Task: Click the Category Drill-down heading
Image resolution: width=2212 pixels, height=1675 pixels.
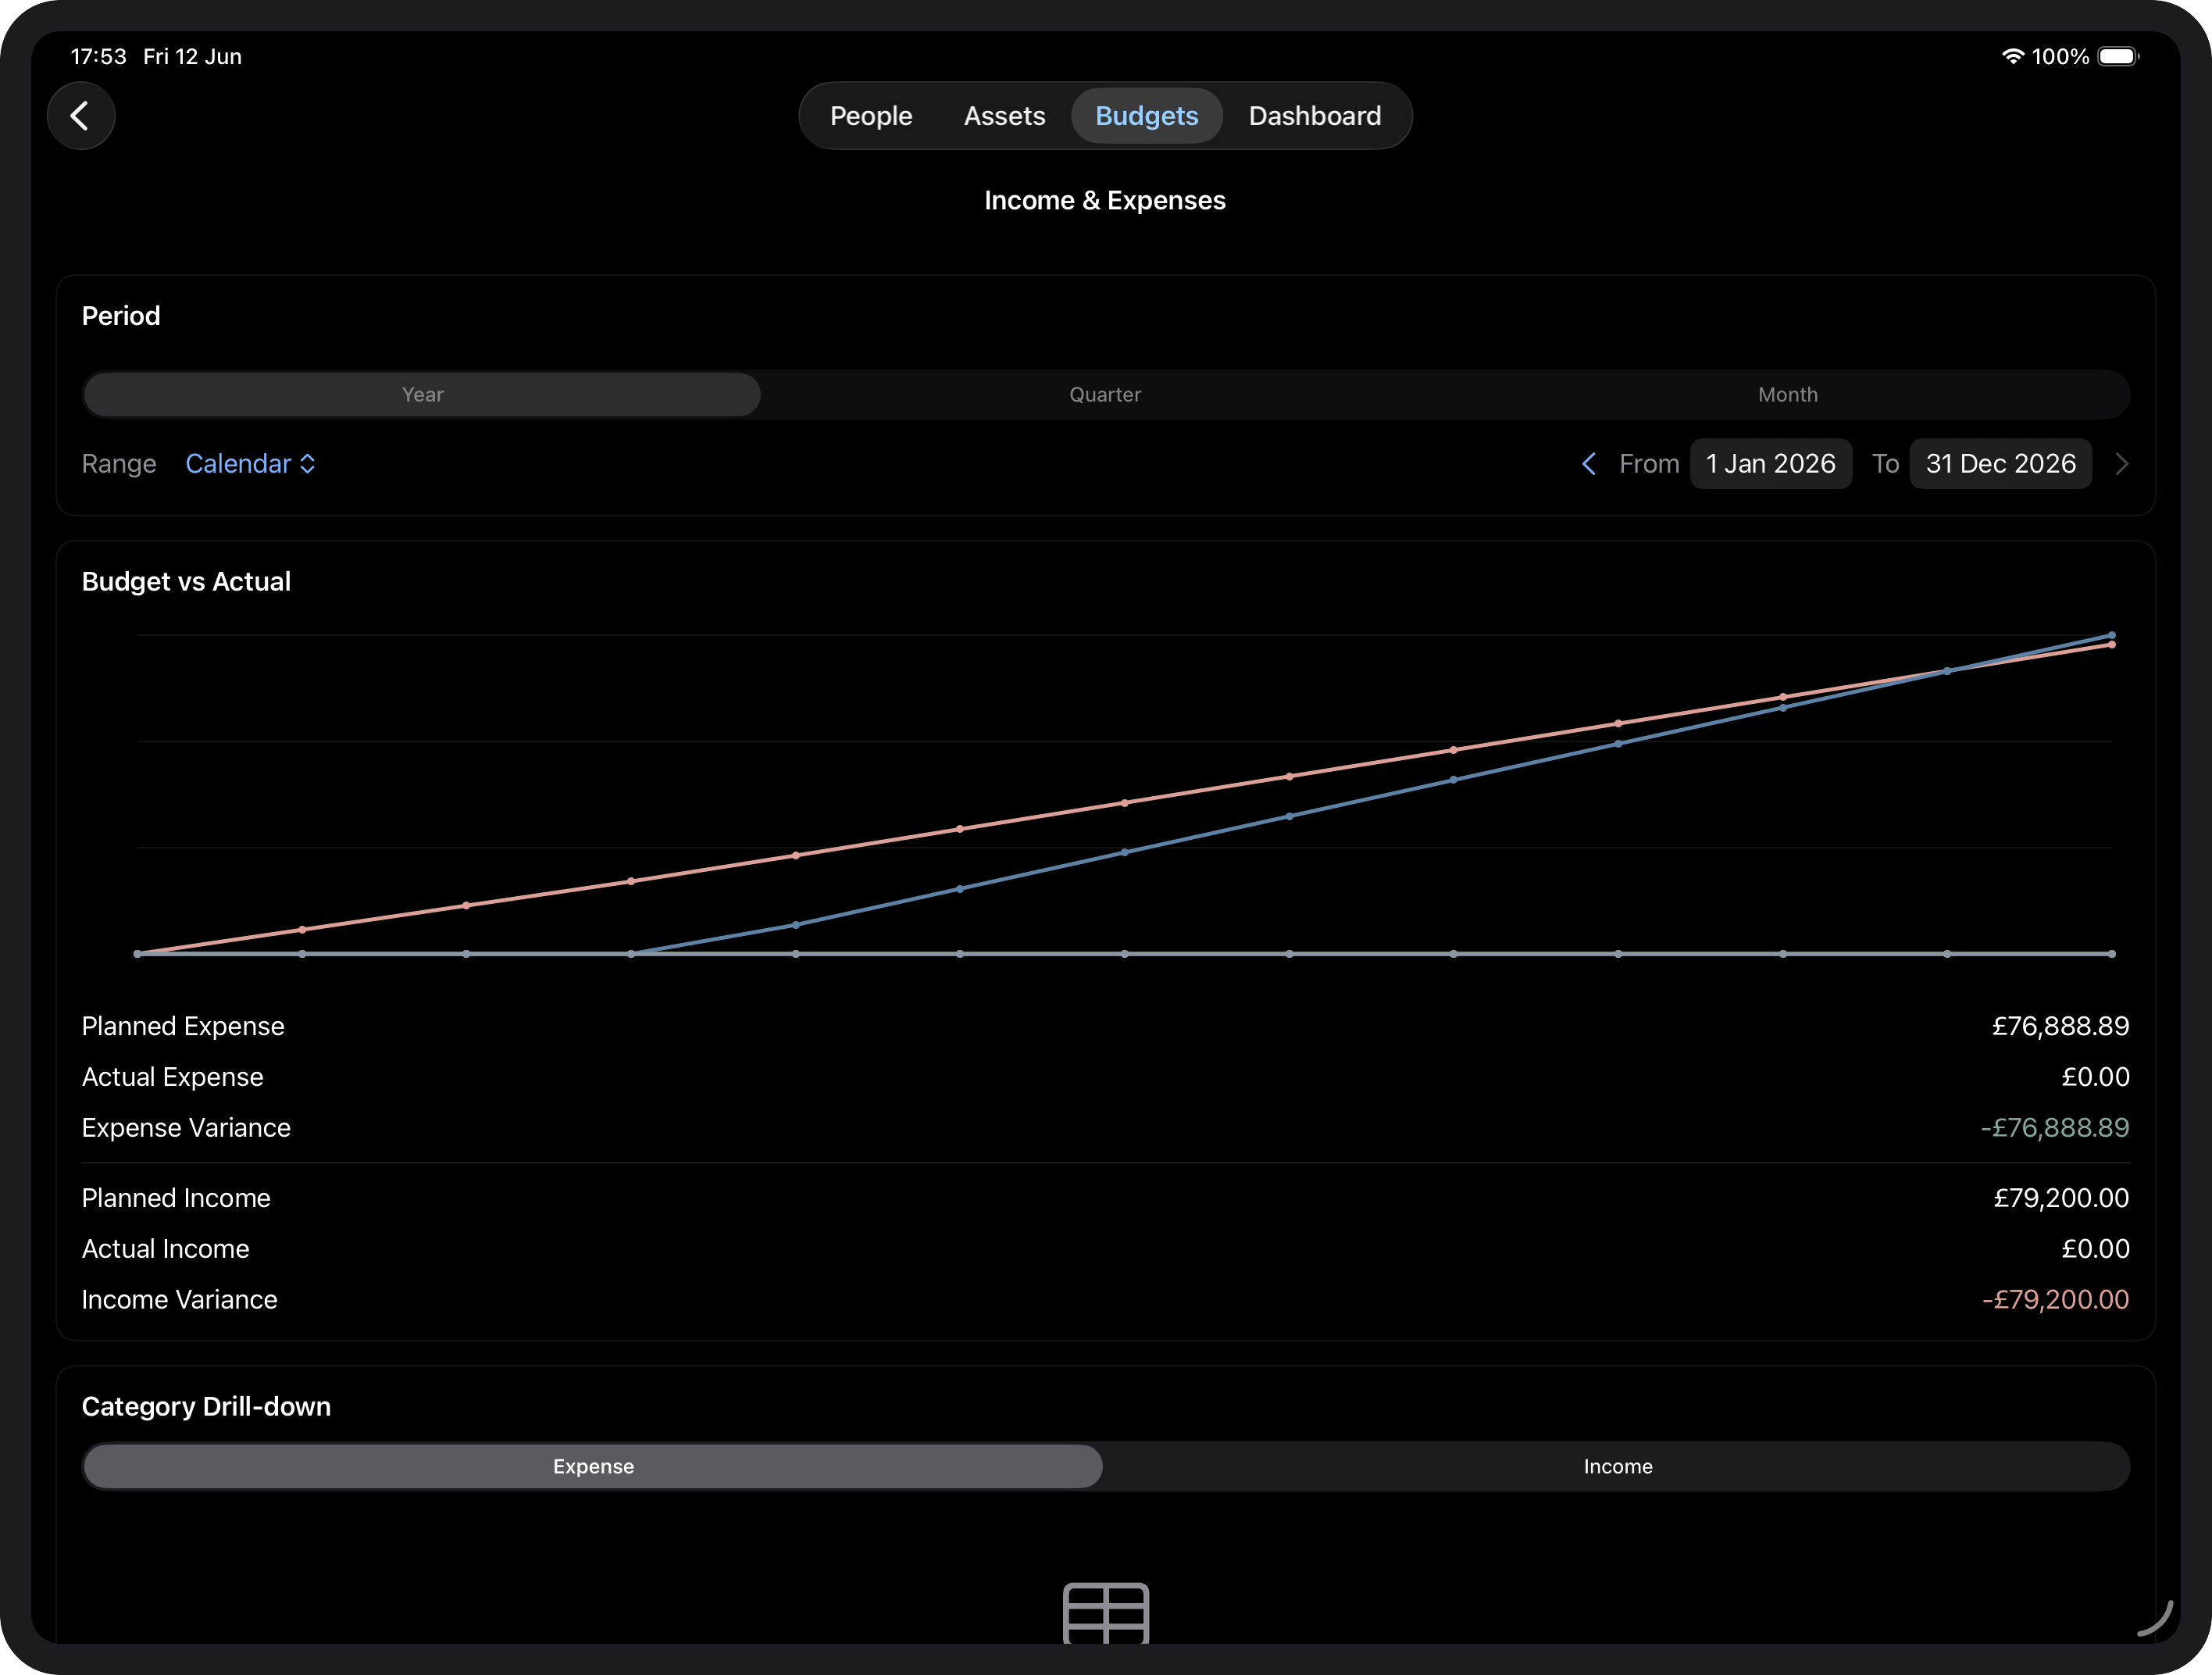Action: coord(206,1407)
